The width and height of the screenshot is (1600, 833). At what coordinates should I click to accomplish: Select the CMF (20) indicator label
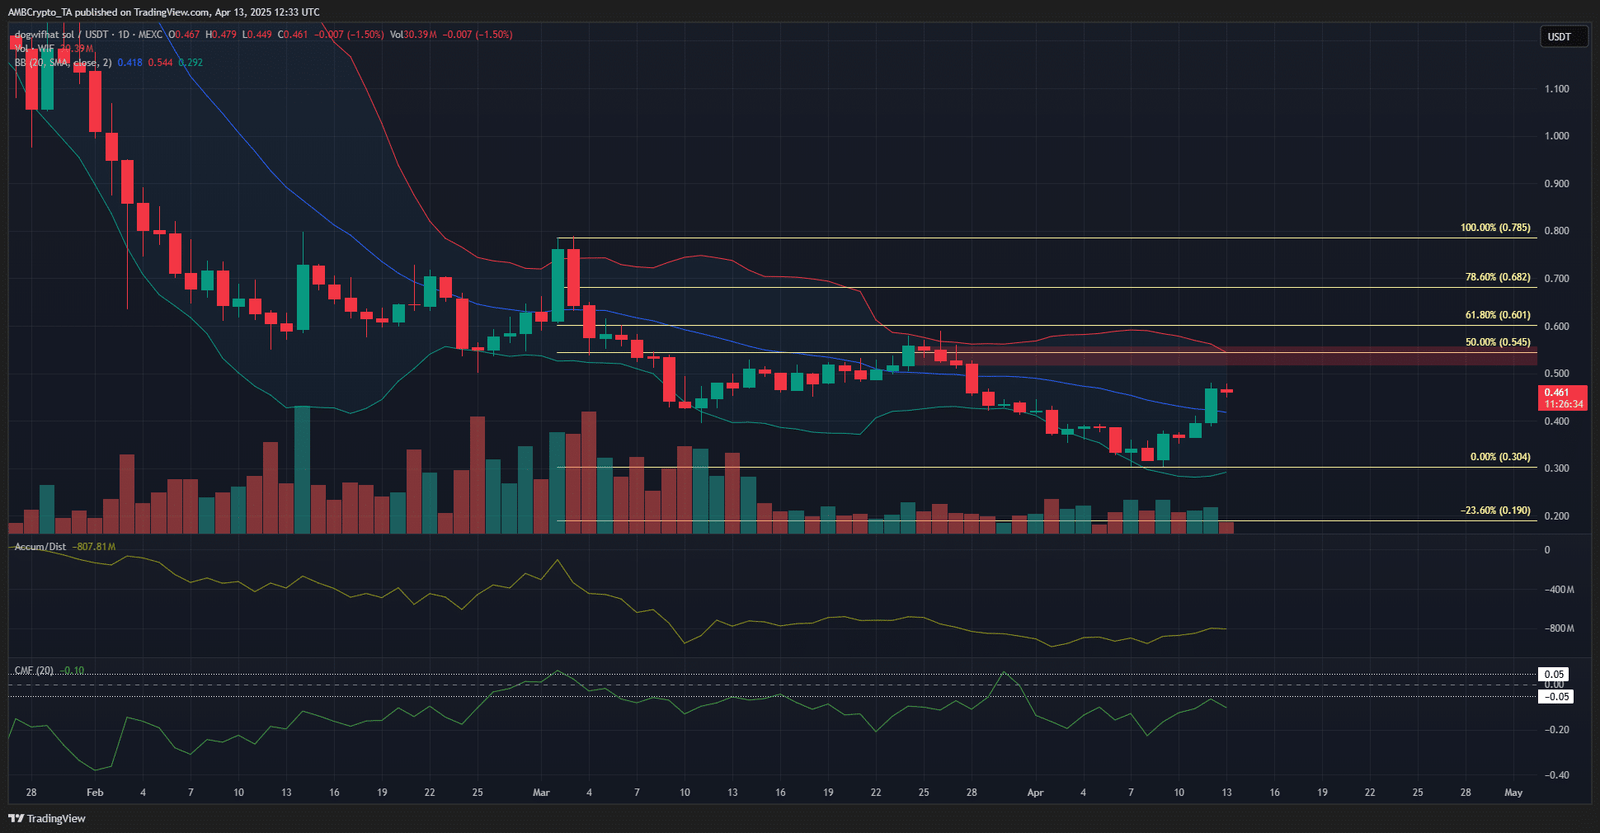34,671
